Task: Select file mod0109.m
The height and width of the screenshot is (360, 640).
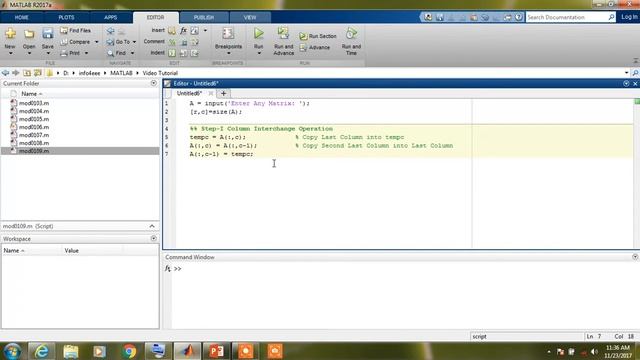Action: pyautogui.click(x=34, y=151)
